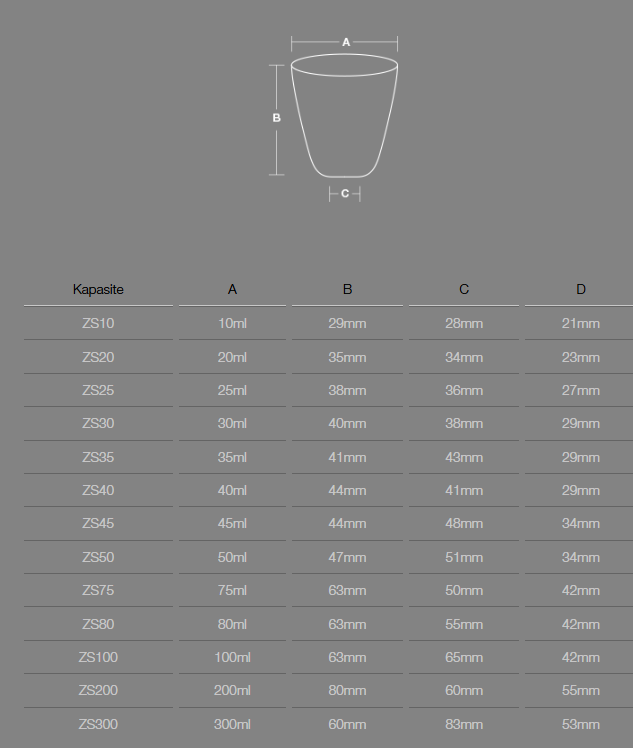Viewport: 633px width, 748px height.
Task: Click the B height label on diagram
Action: [x=277, y=118]
